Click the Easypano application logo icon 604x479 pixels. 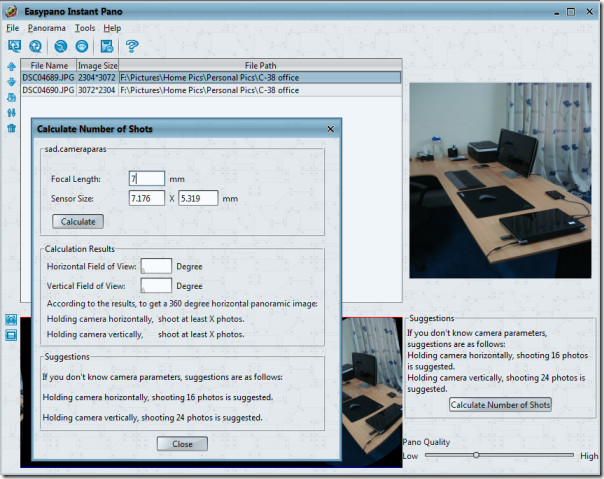point(11,11)
